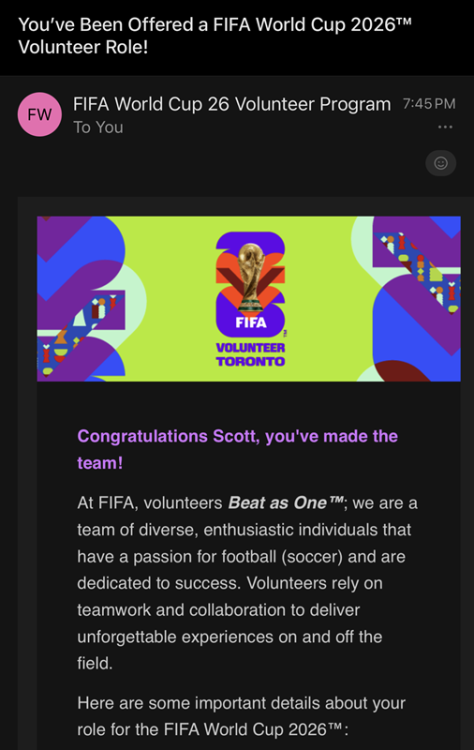Click 'FIFA World Cup 2026™' in last line
Screen dimensions: 474x750
[x=253, y=729]
